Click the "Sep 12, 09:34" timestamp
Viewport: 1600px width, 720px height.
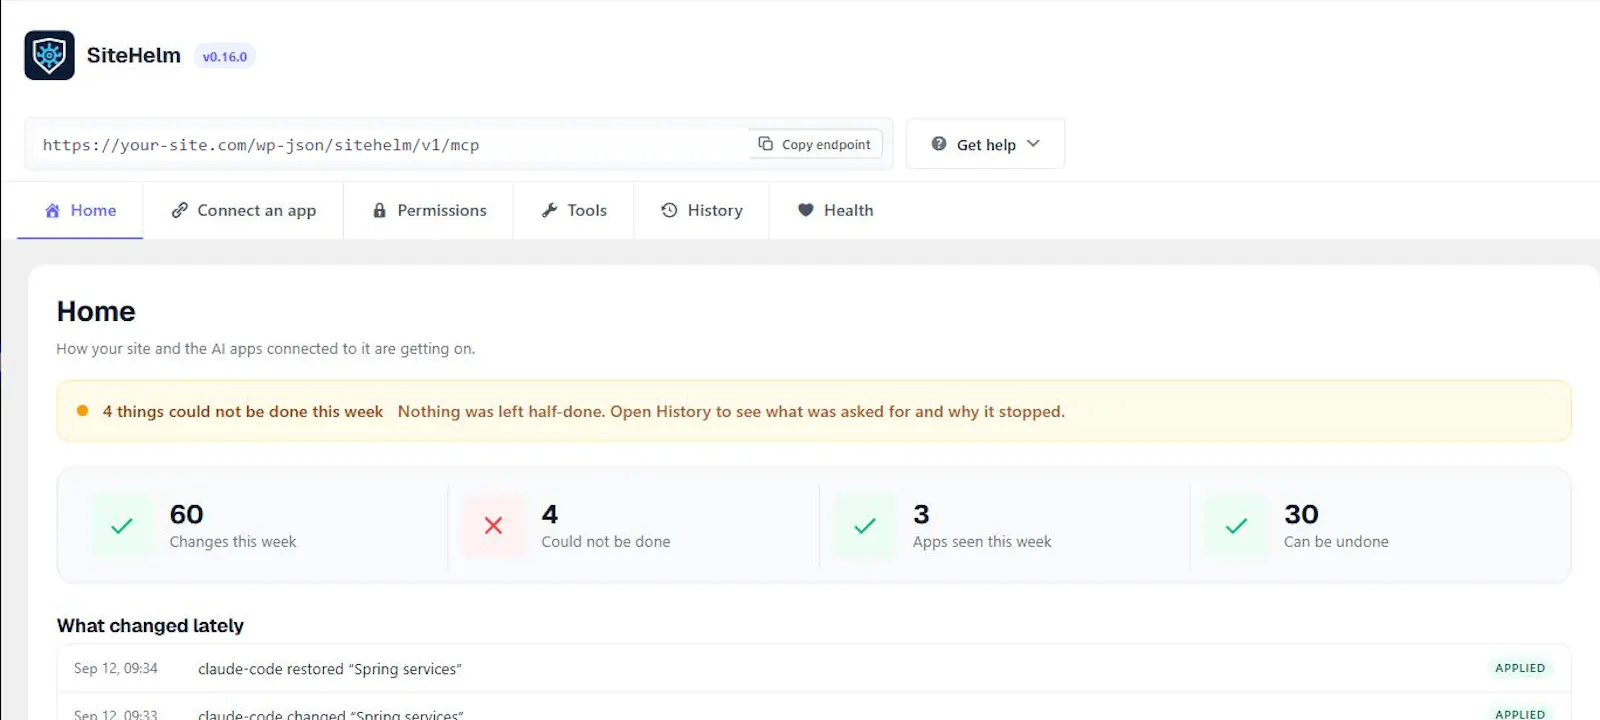tap(116, 668)
